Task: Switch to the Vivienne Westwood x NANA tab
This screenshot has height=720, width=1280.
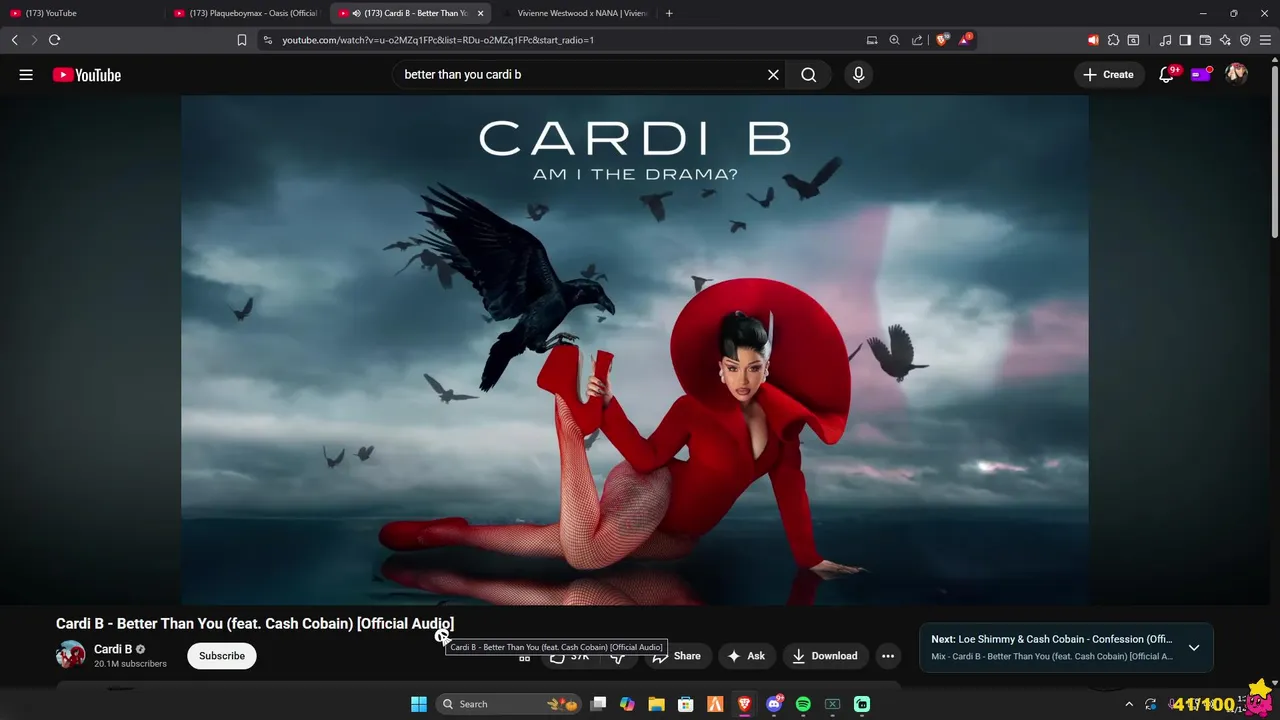Action: (x=574, y=13)
